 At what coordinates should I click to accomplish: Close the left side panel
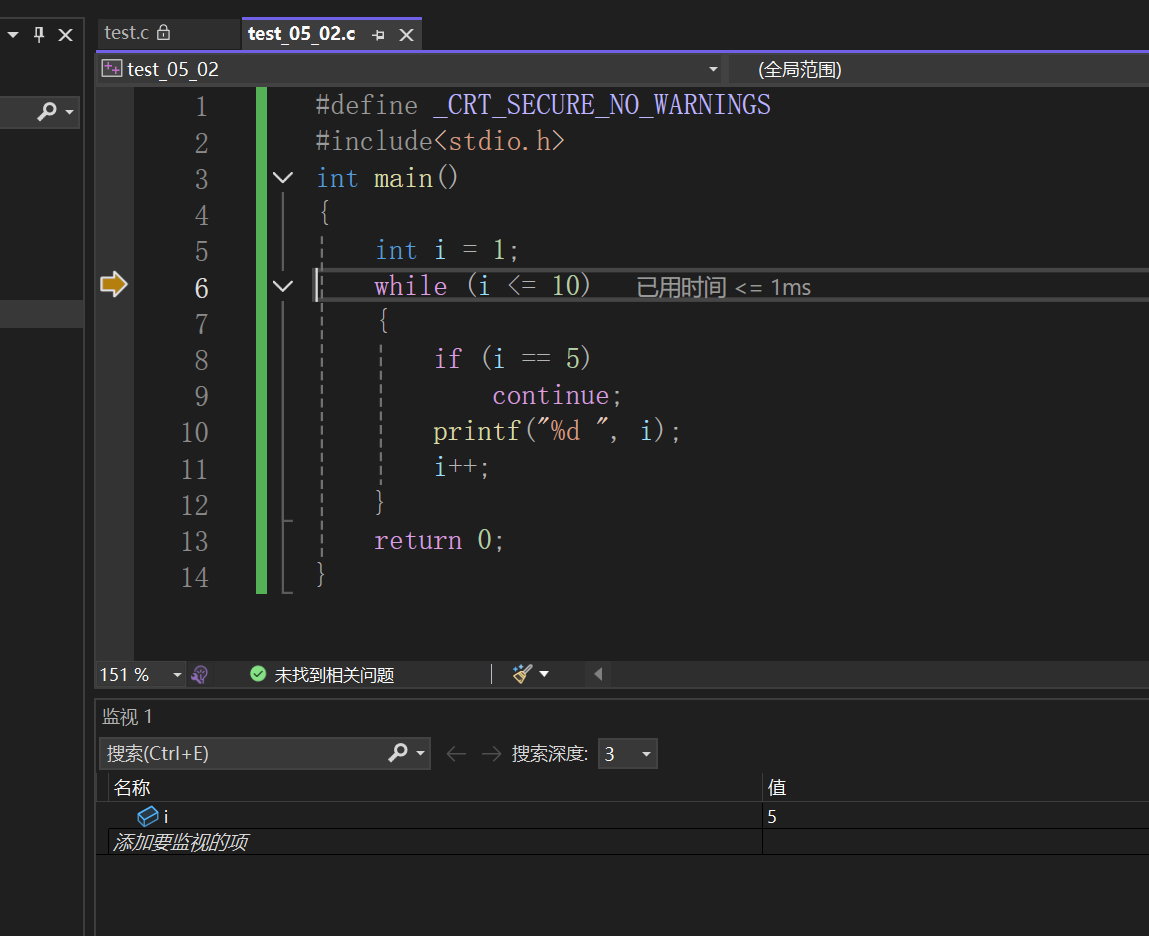pyautogui.click(x=66, y=34)
